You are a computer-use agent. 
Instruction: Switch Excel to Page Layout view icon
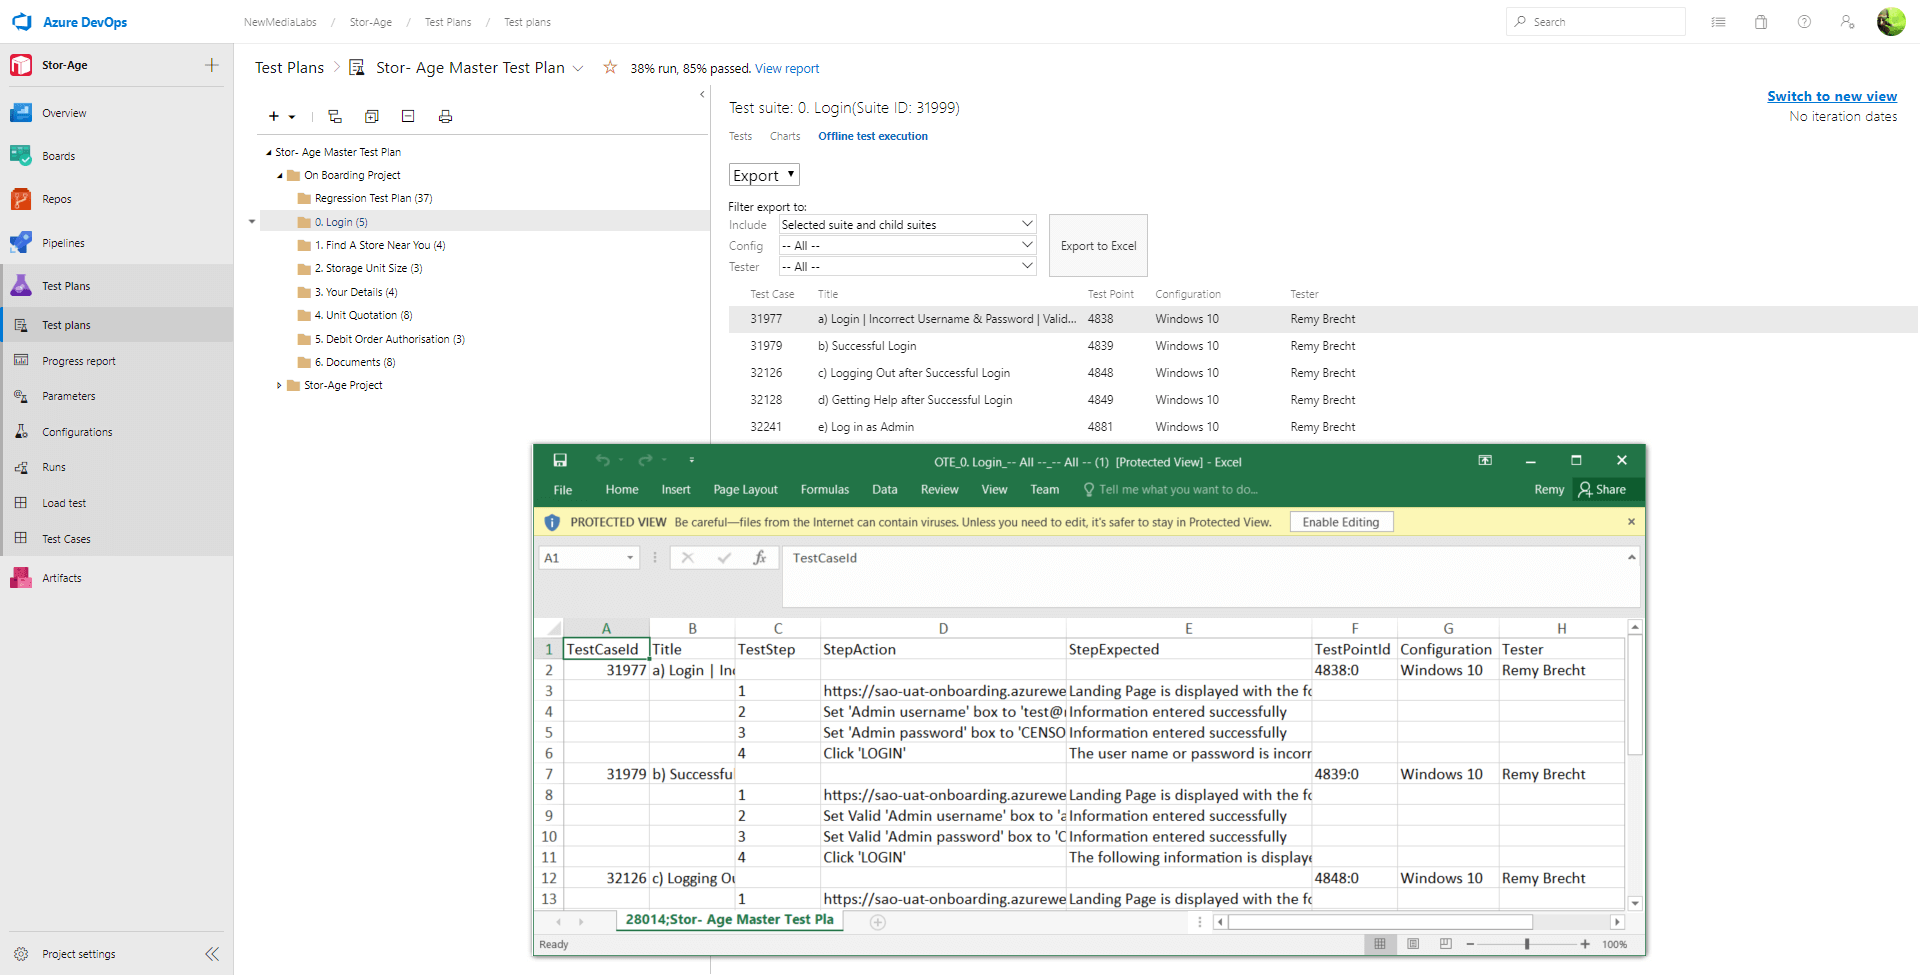tap(1413, 944)
